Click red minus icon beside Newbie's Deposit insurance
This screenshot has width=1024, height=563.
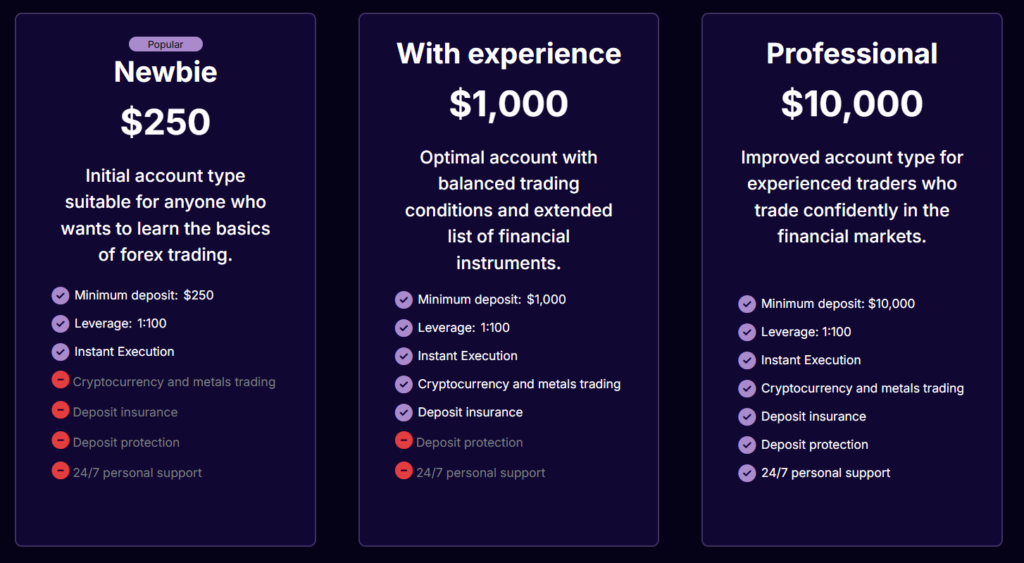click(60, 411)
